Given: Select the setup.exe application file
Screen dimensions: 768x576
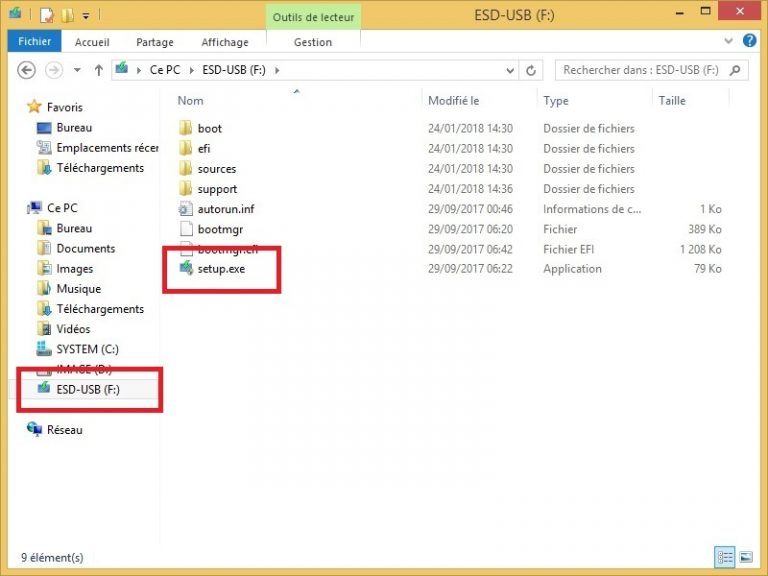Looking at the screenshot, I should coord(220,269).
